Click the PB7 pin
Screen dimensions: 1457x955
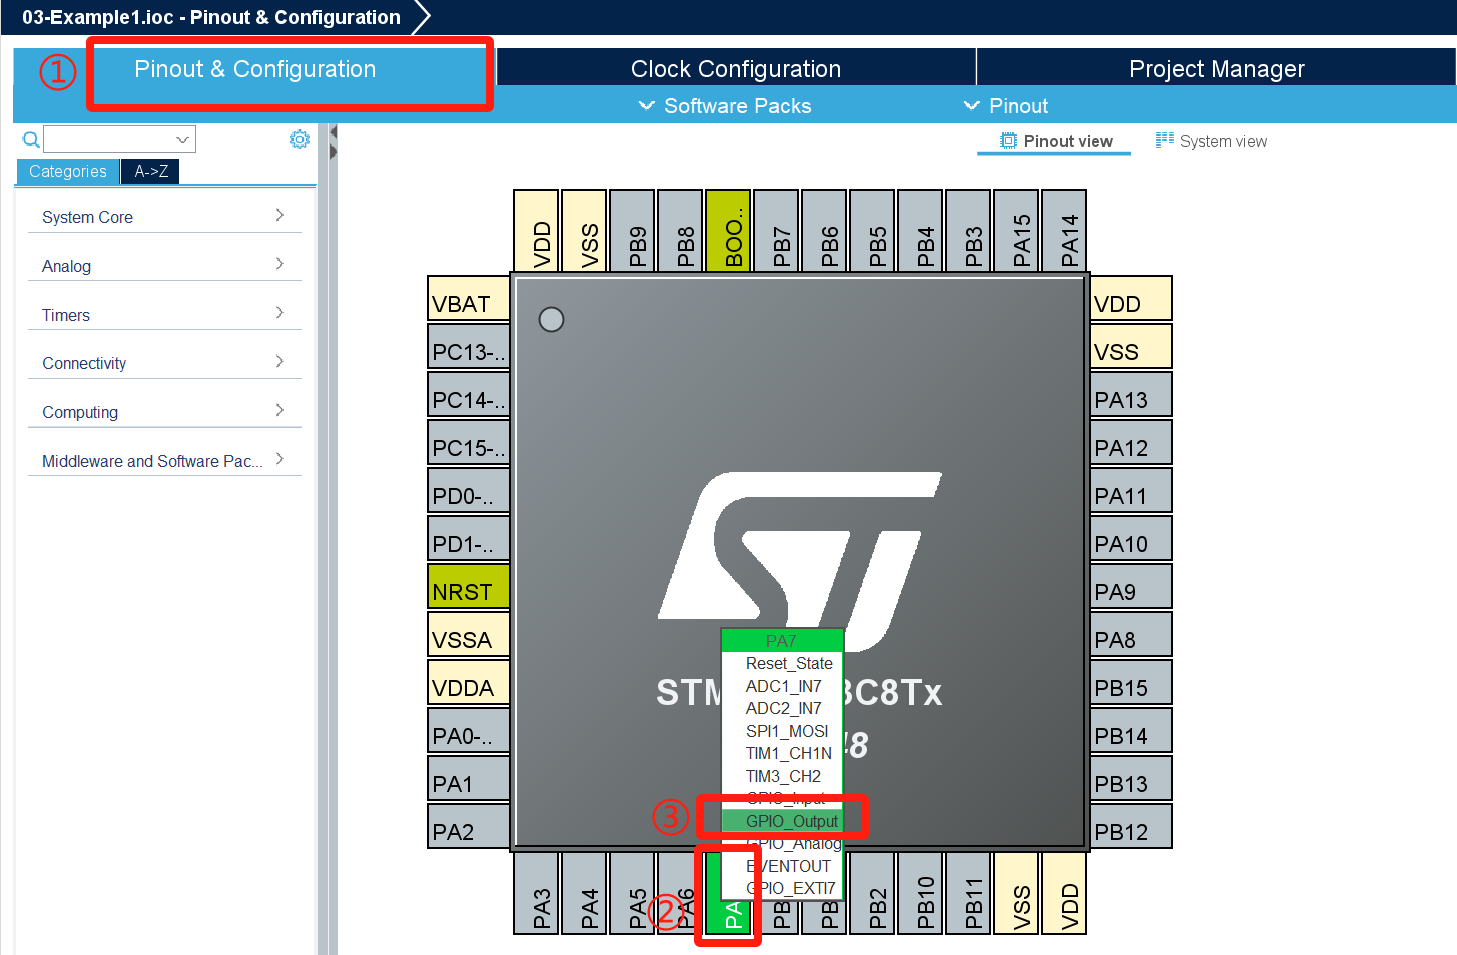776,231
